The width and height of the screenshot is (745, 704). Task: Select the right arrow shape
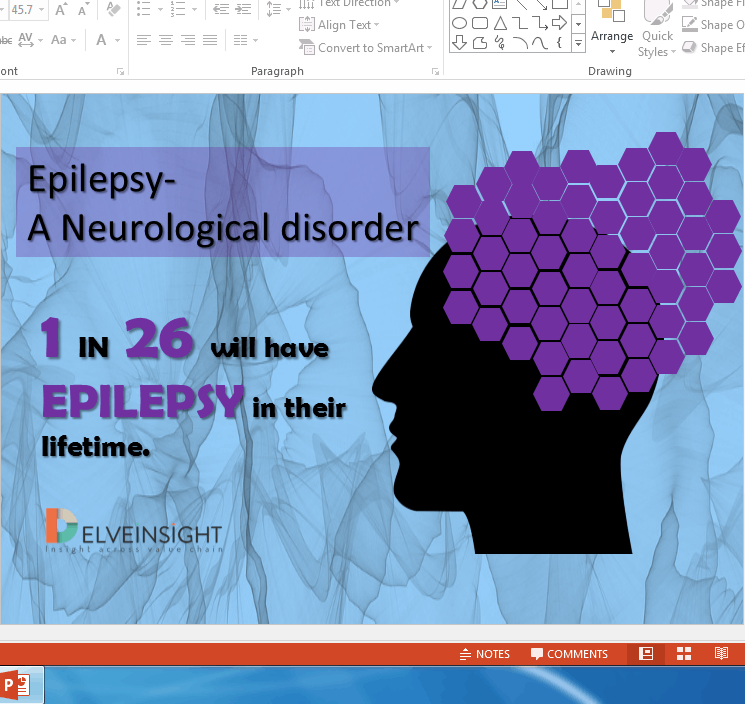[560, 23]
